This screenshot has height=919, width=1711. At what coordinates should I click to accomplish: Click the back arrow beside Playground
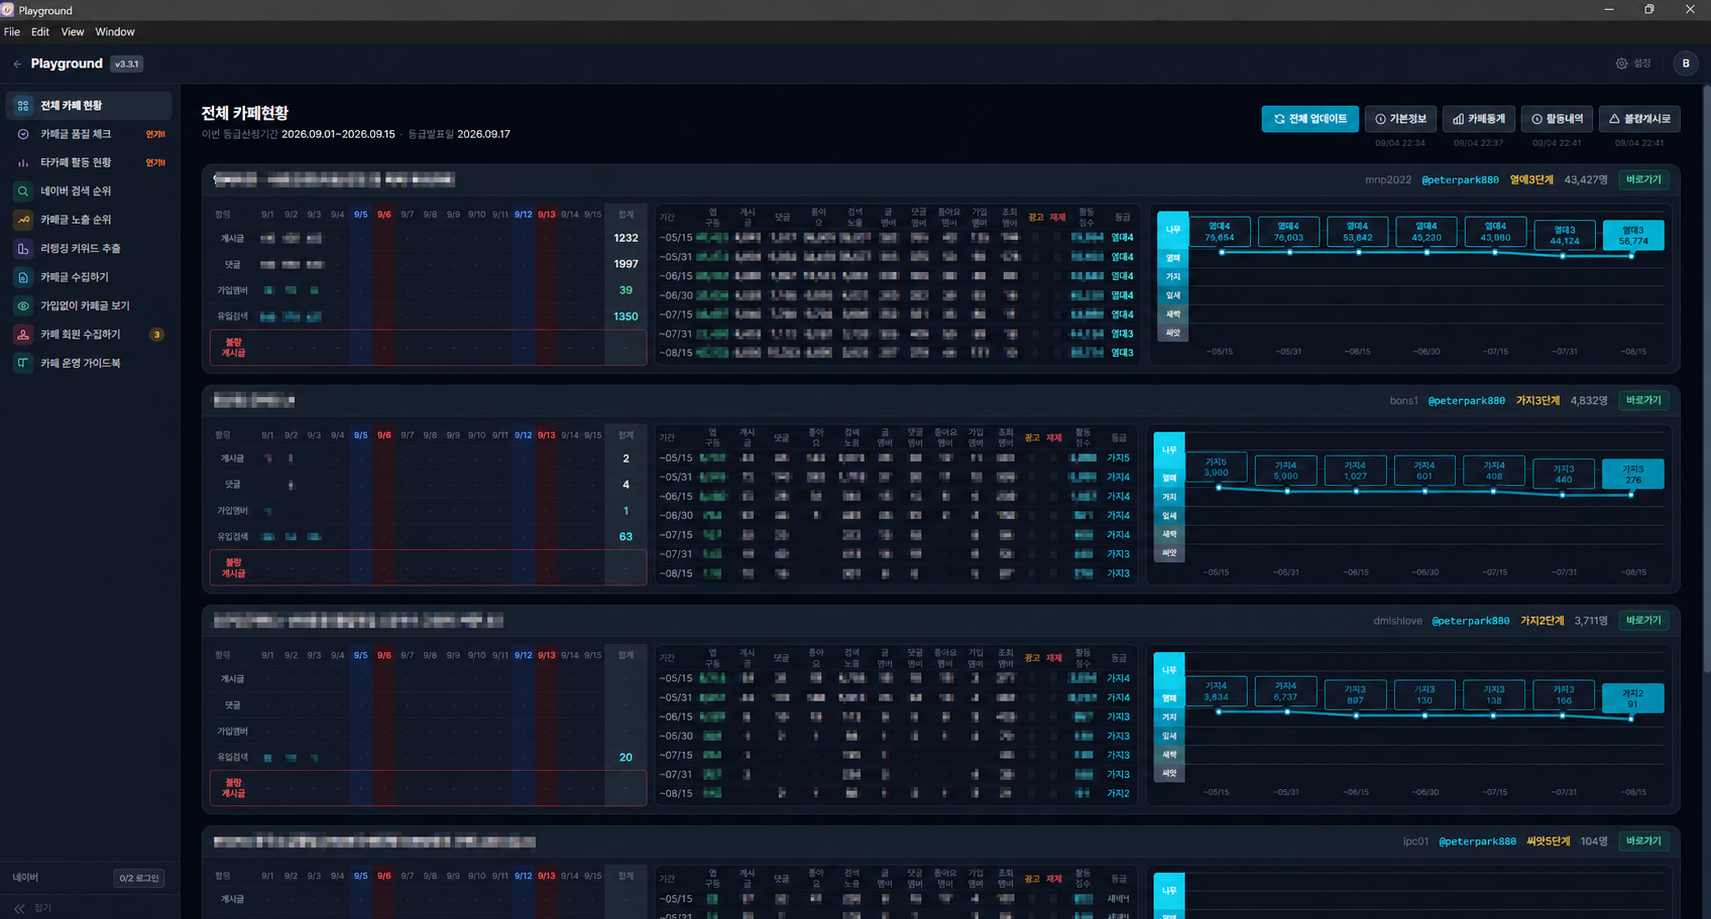click(17, 64)
